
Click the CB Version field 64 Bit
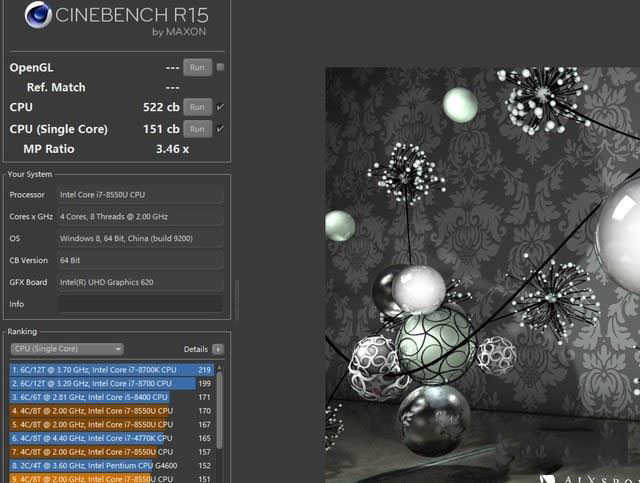click(140, 260)
